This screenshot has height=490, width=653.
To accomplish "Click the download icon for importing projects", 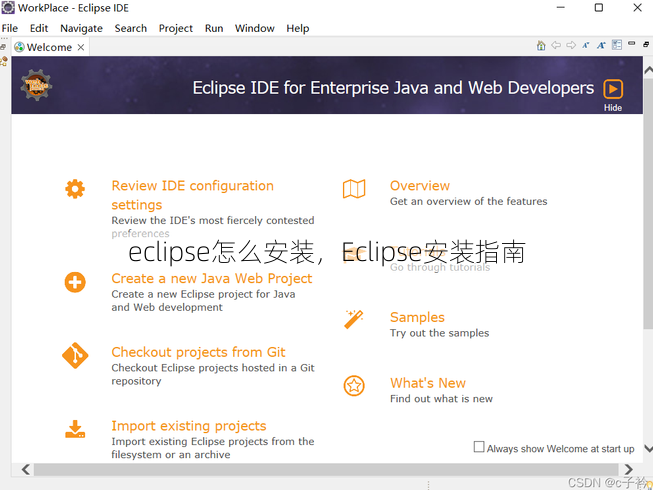I will [x=75, y=429].
